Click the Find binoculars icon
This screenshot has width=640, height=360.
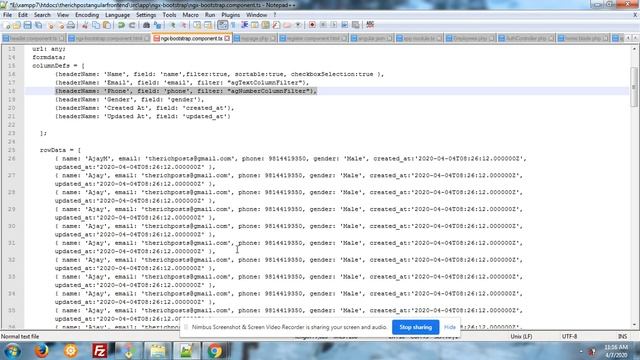coord(146,25)
